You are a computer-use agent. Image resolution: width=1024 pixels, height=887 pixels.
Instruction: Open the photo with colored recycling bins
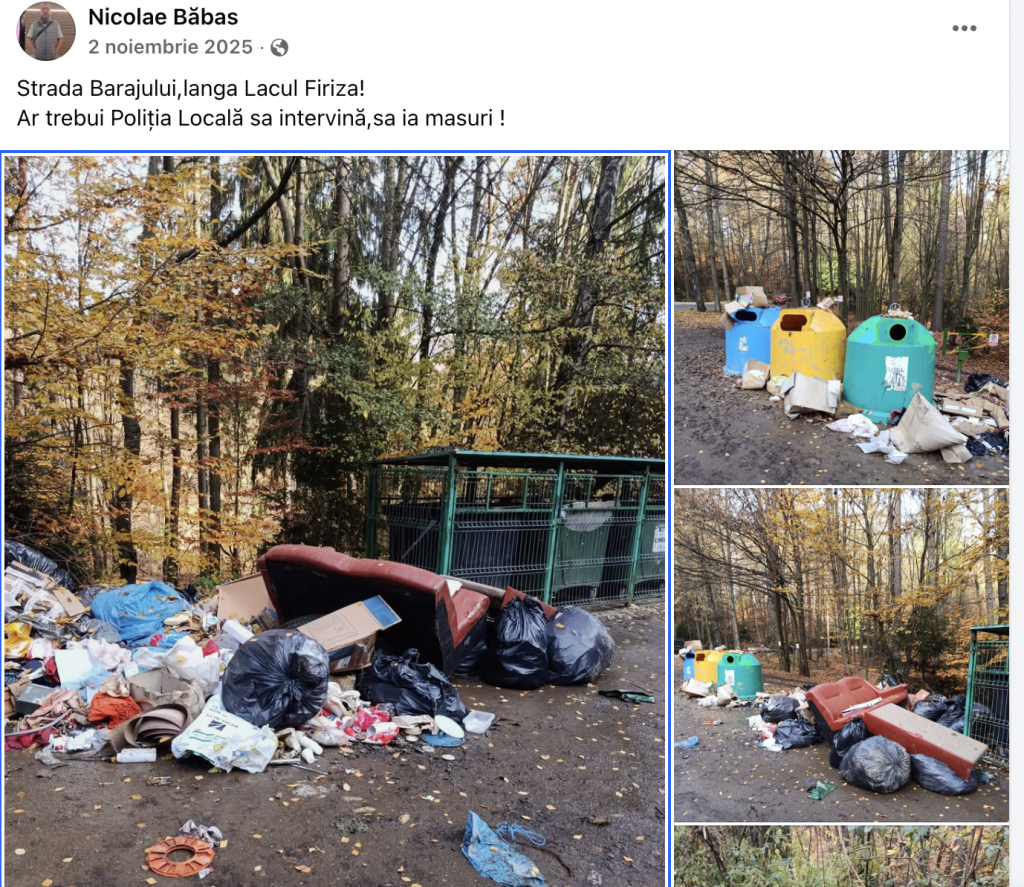coord(841,317)
